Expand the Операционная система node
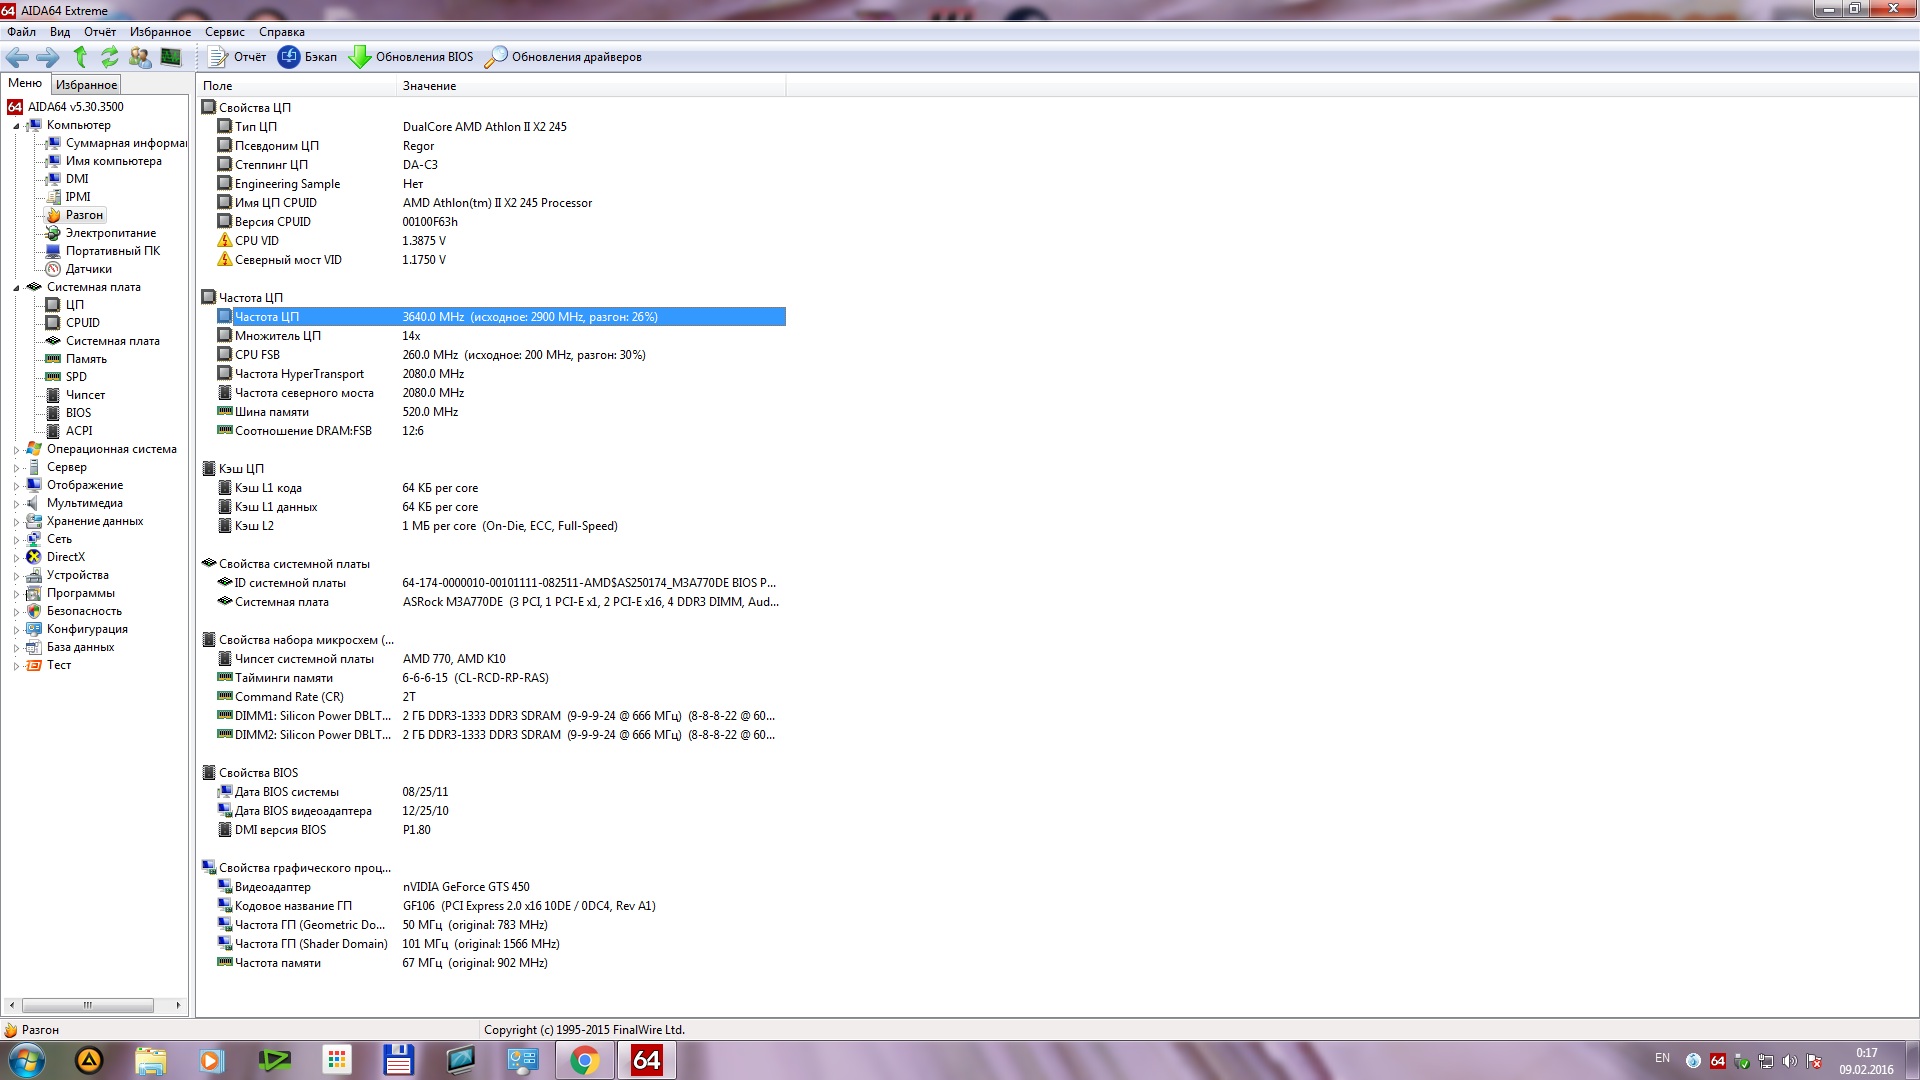1920x1080 pixels. (x=16, y=450)
